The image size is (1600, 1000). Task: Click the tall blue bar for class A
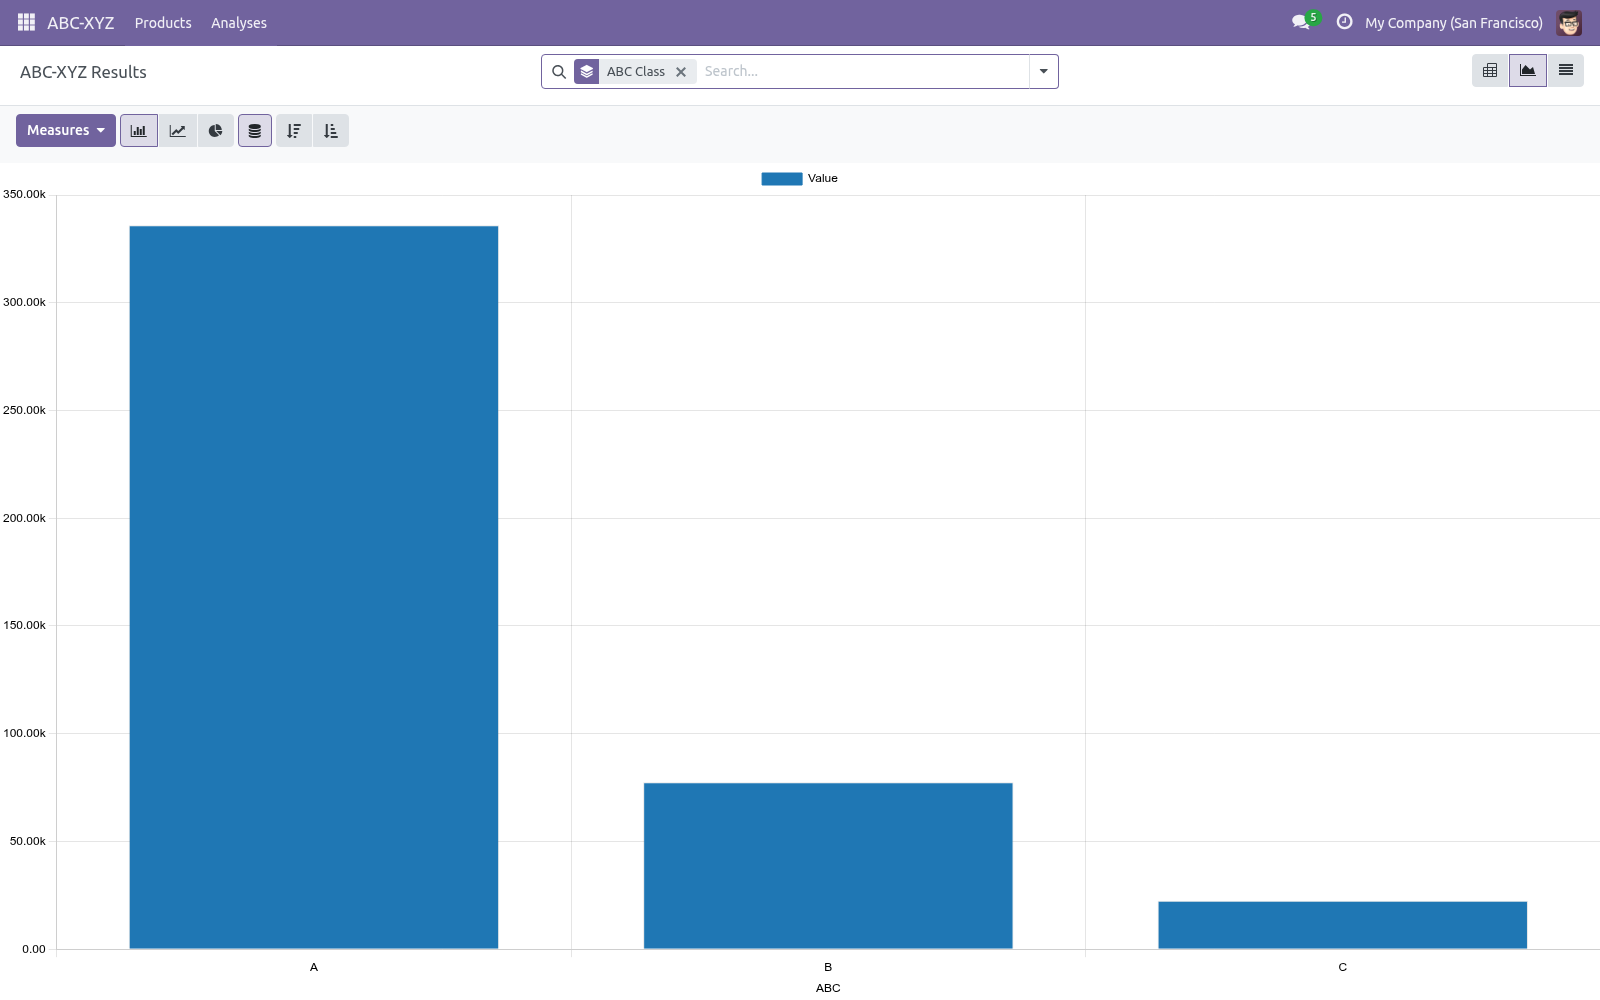coord(314,587)
